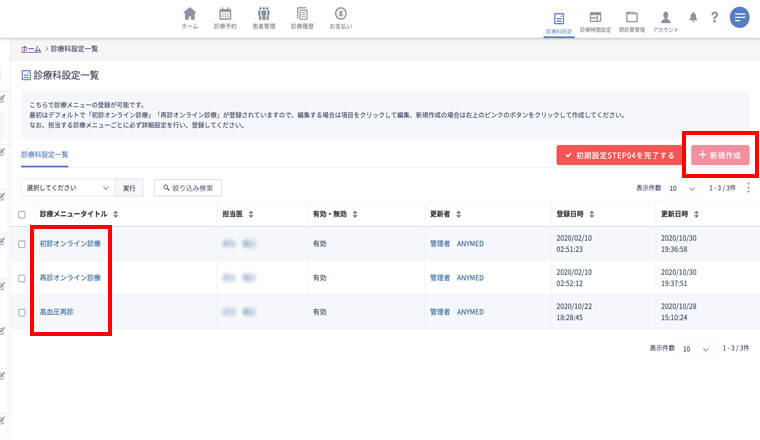This screenshot has height=440, width=760.
Task: Open blue circular menu button
Action: click(740, 18)
